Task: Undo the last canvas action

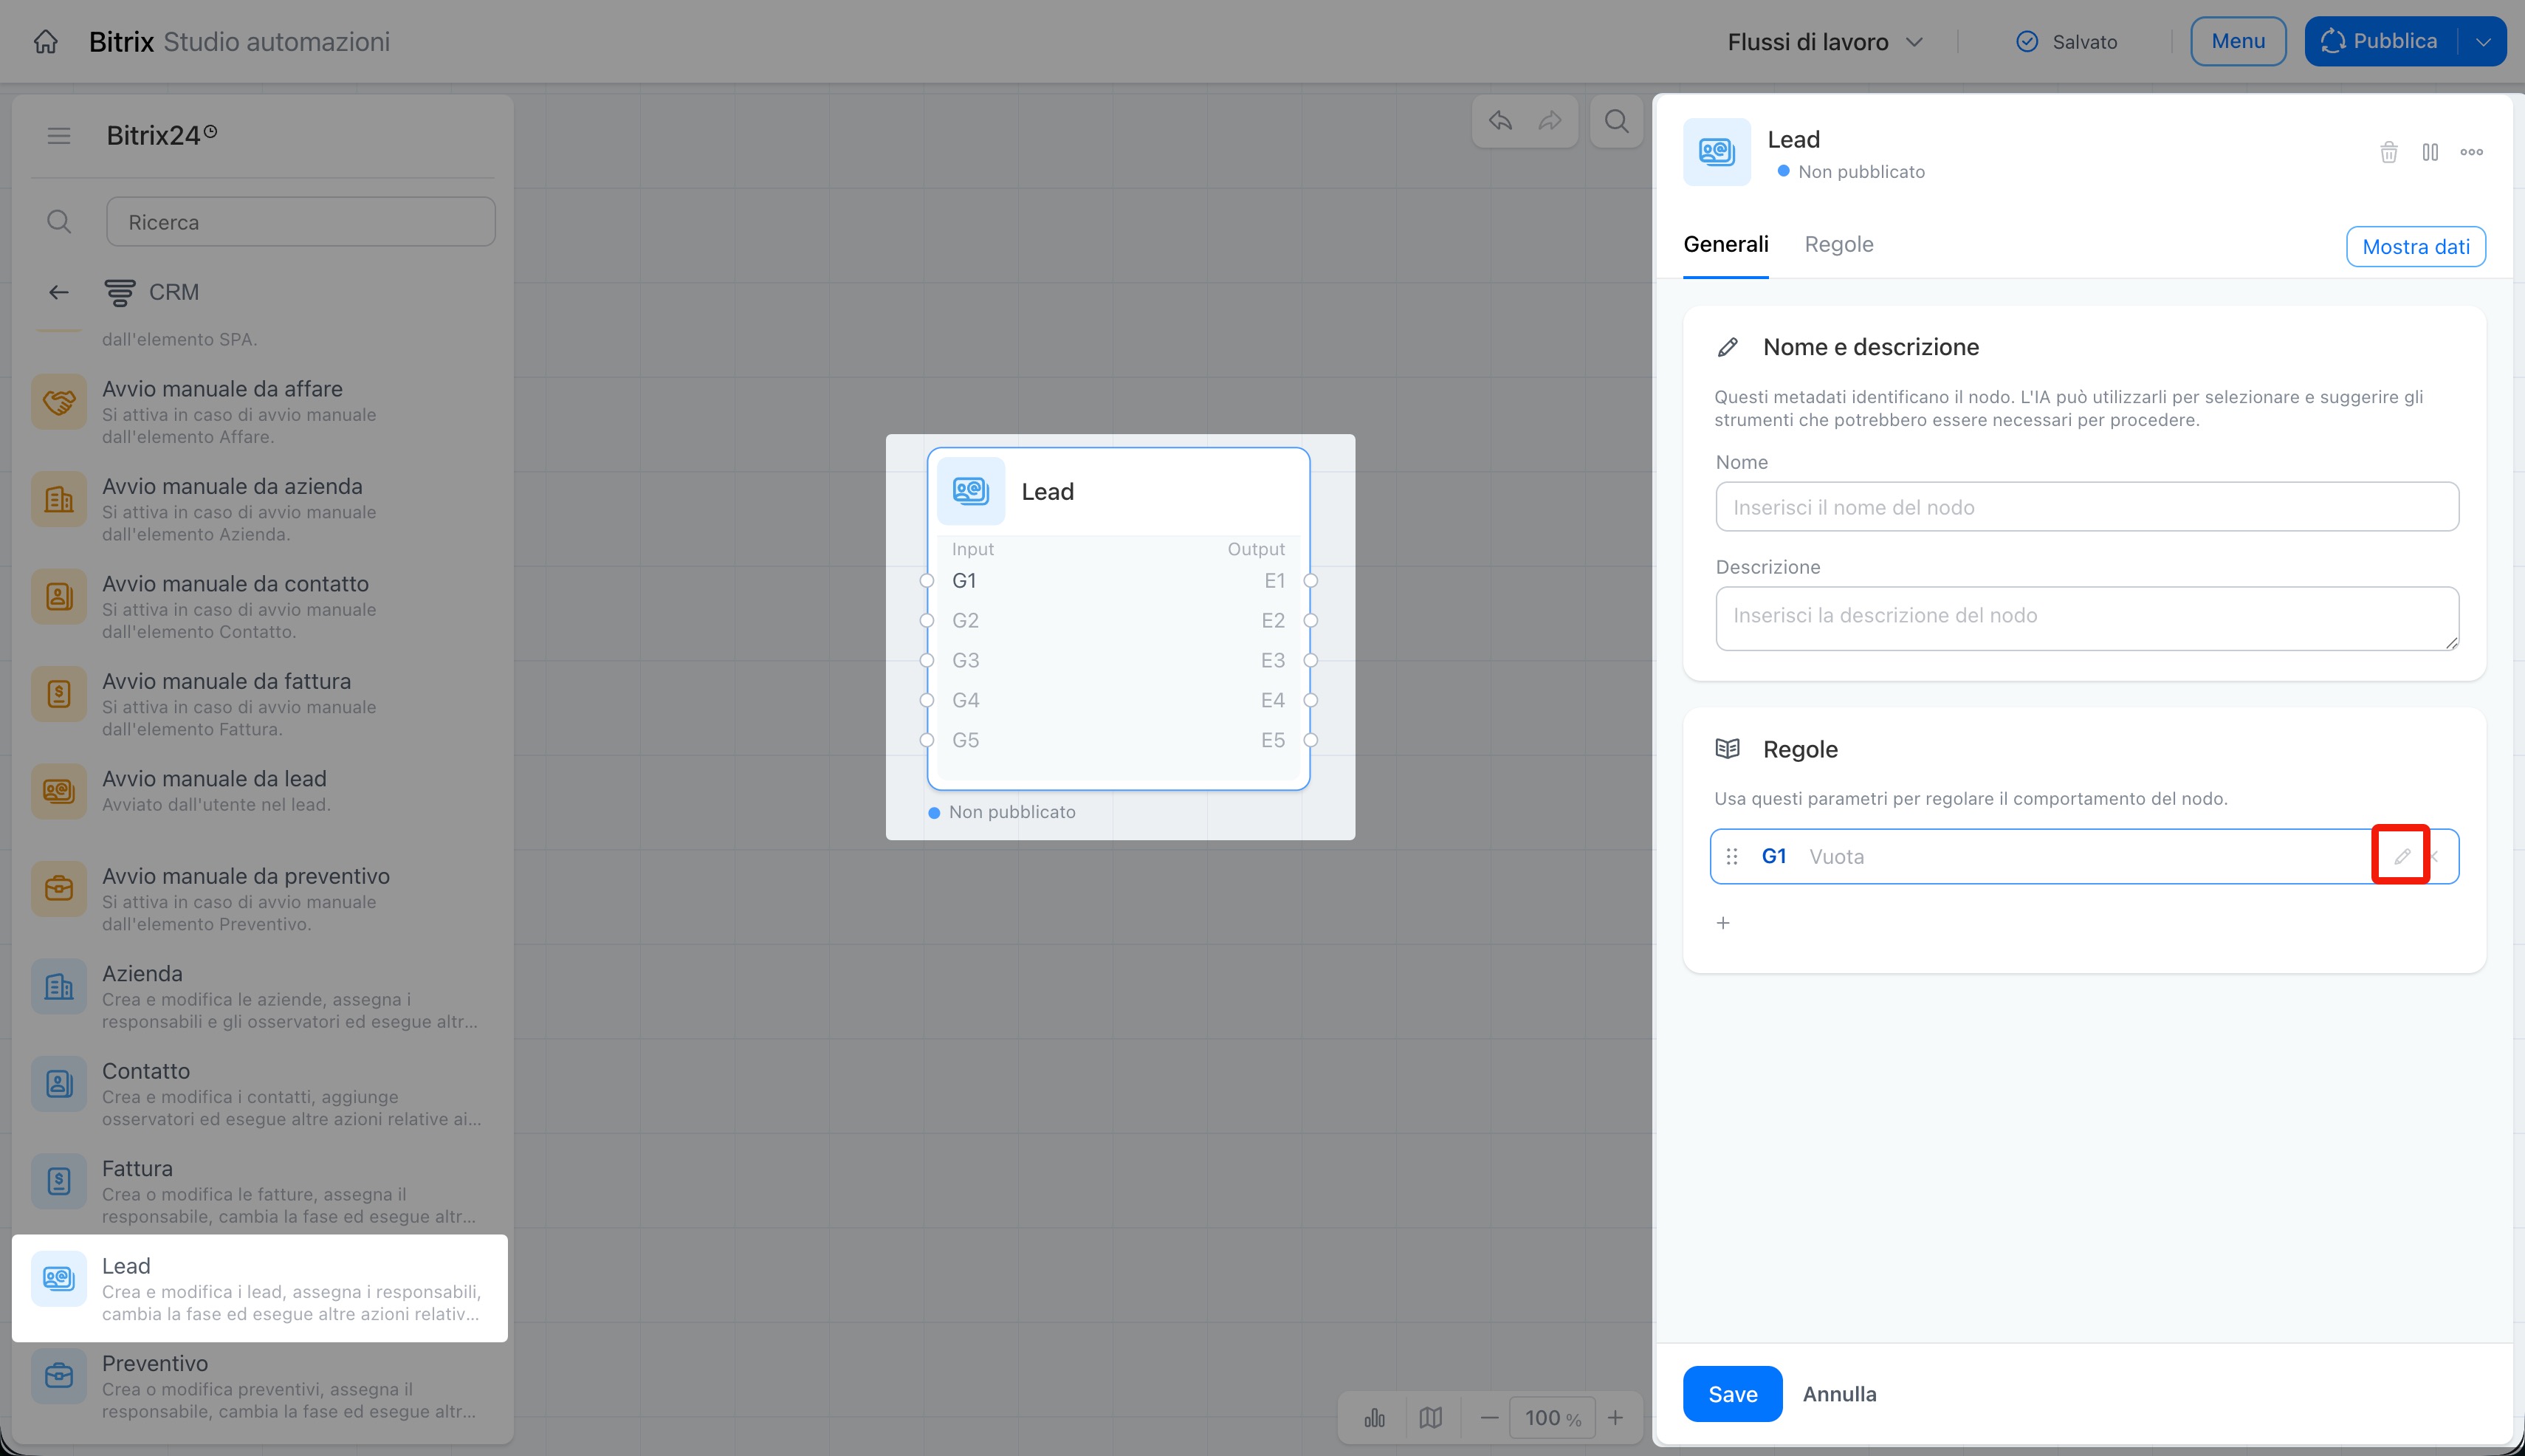Action: coord(1500,121)
